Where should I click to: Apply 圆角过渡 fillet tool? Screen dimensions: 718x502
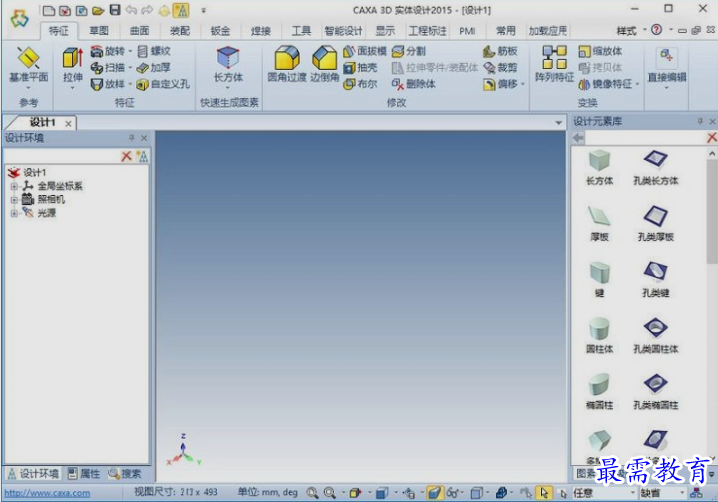(x=287, y=64)
